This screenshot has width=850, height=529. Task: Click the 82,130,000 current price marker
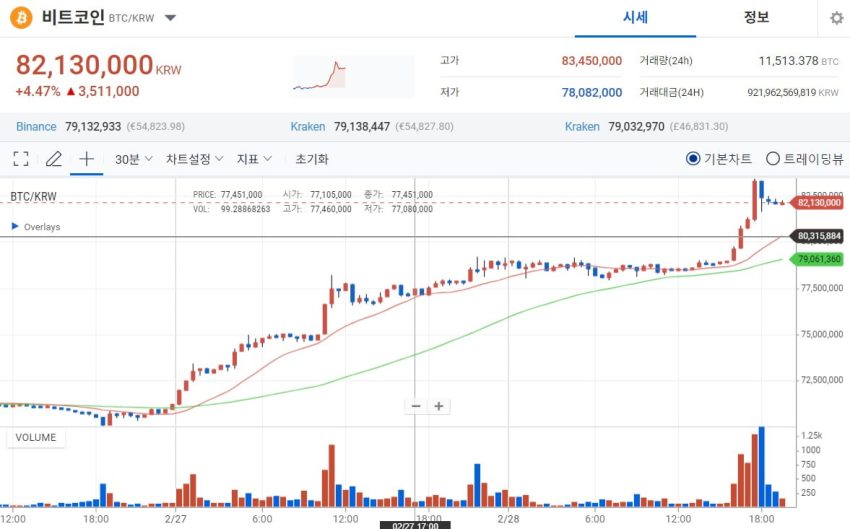click(817, 203)
